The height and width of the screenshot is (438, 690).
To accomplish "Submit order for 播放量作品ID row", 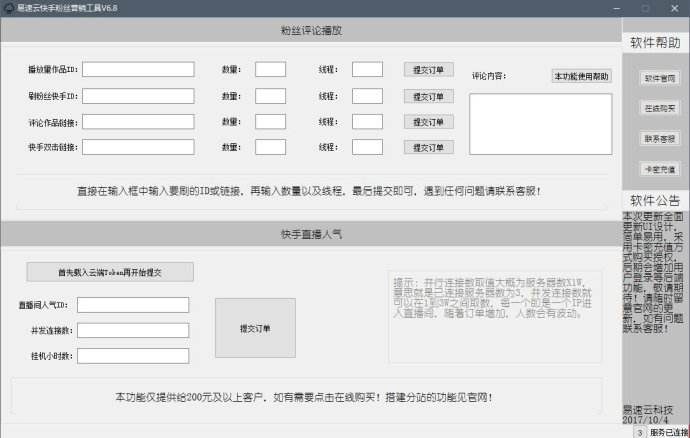I will click(x=429, y=70).
